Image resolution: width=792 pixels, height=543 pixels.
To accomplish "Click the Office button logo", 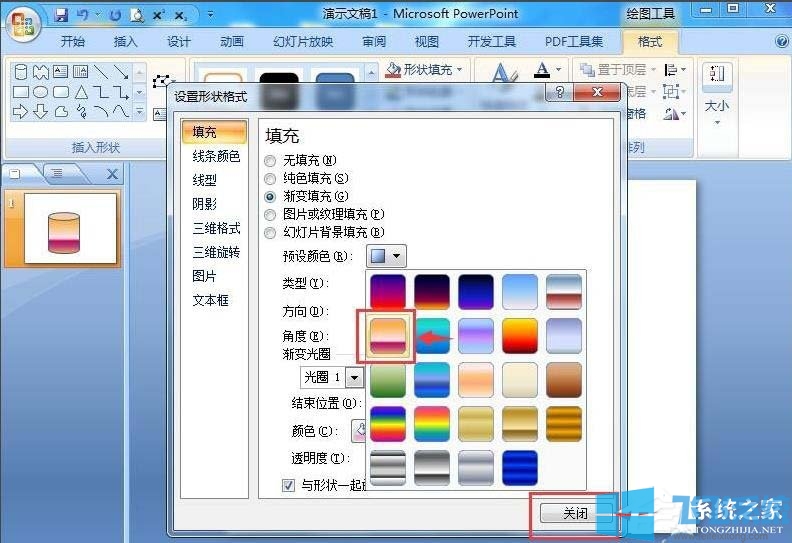I will pyautogui.click(x=25, y=22).
